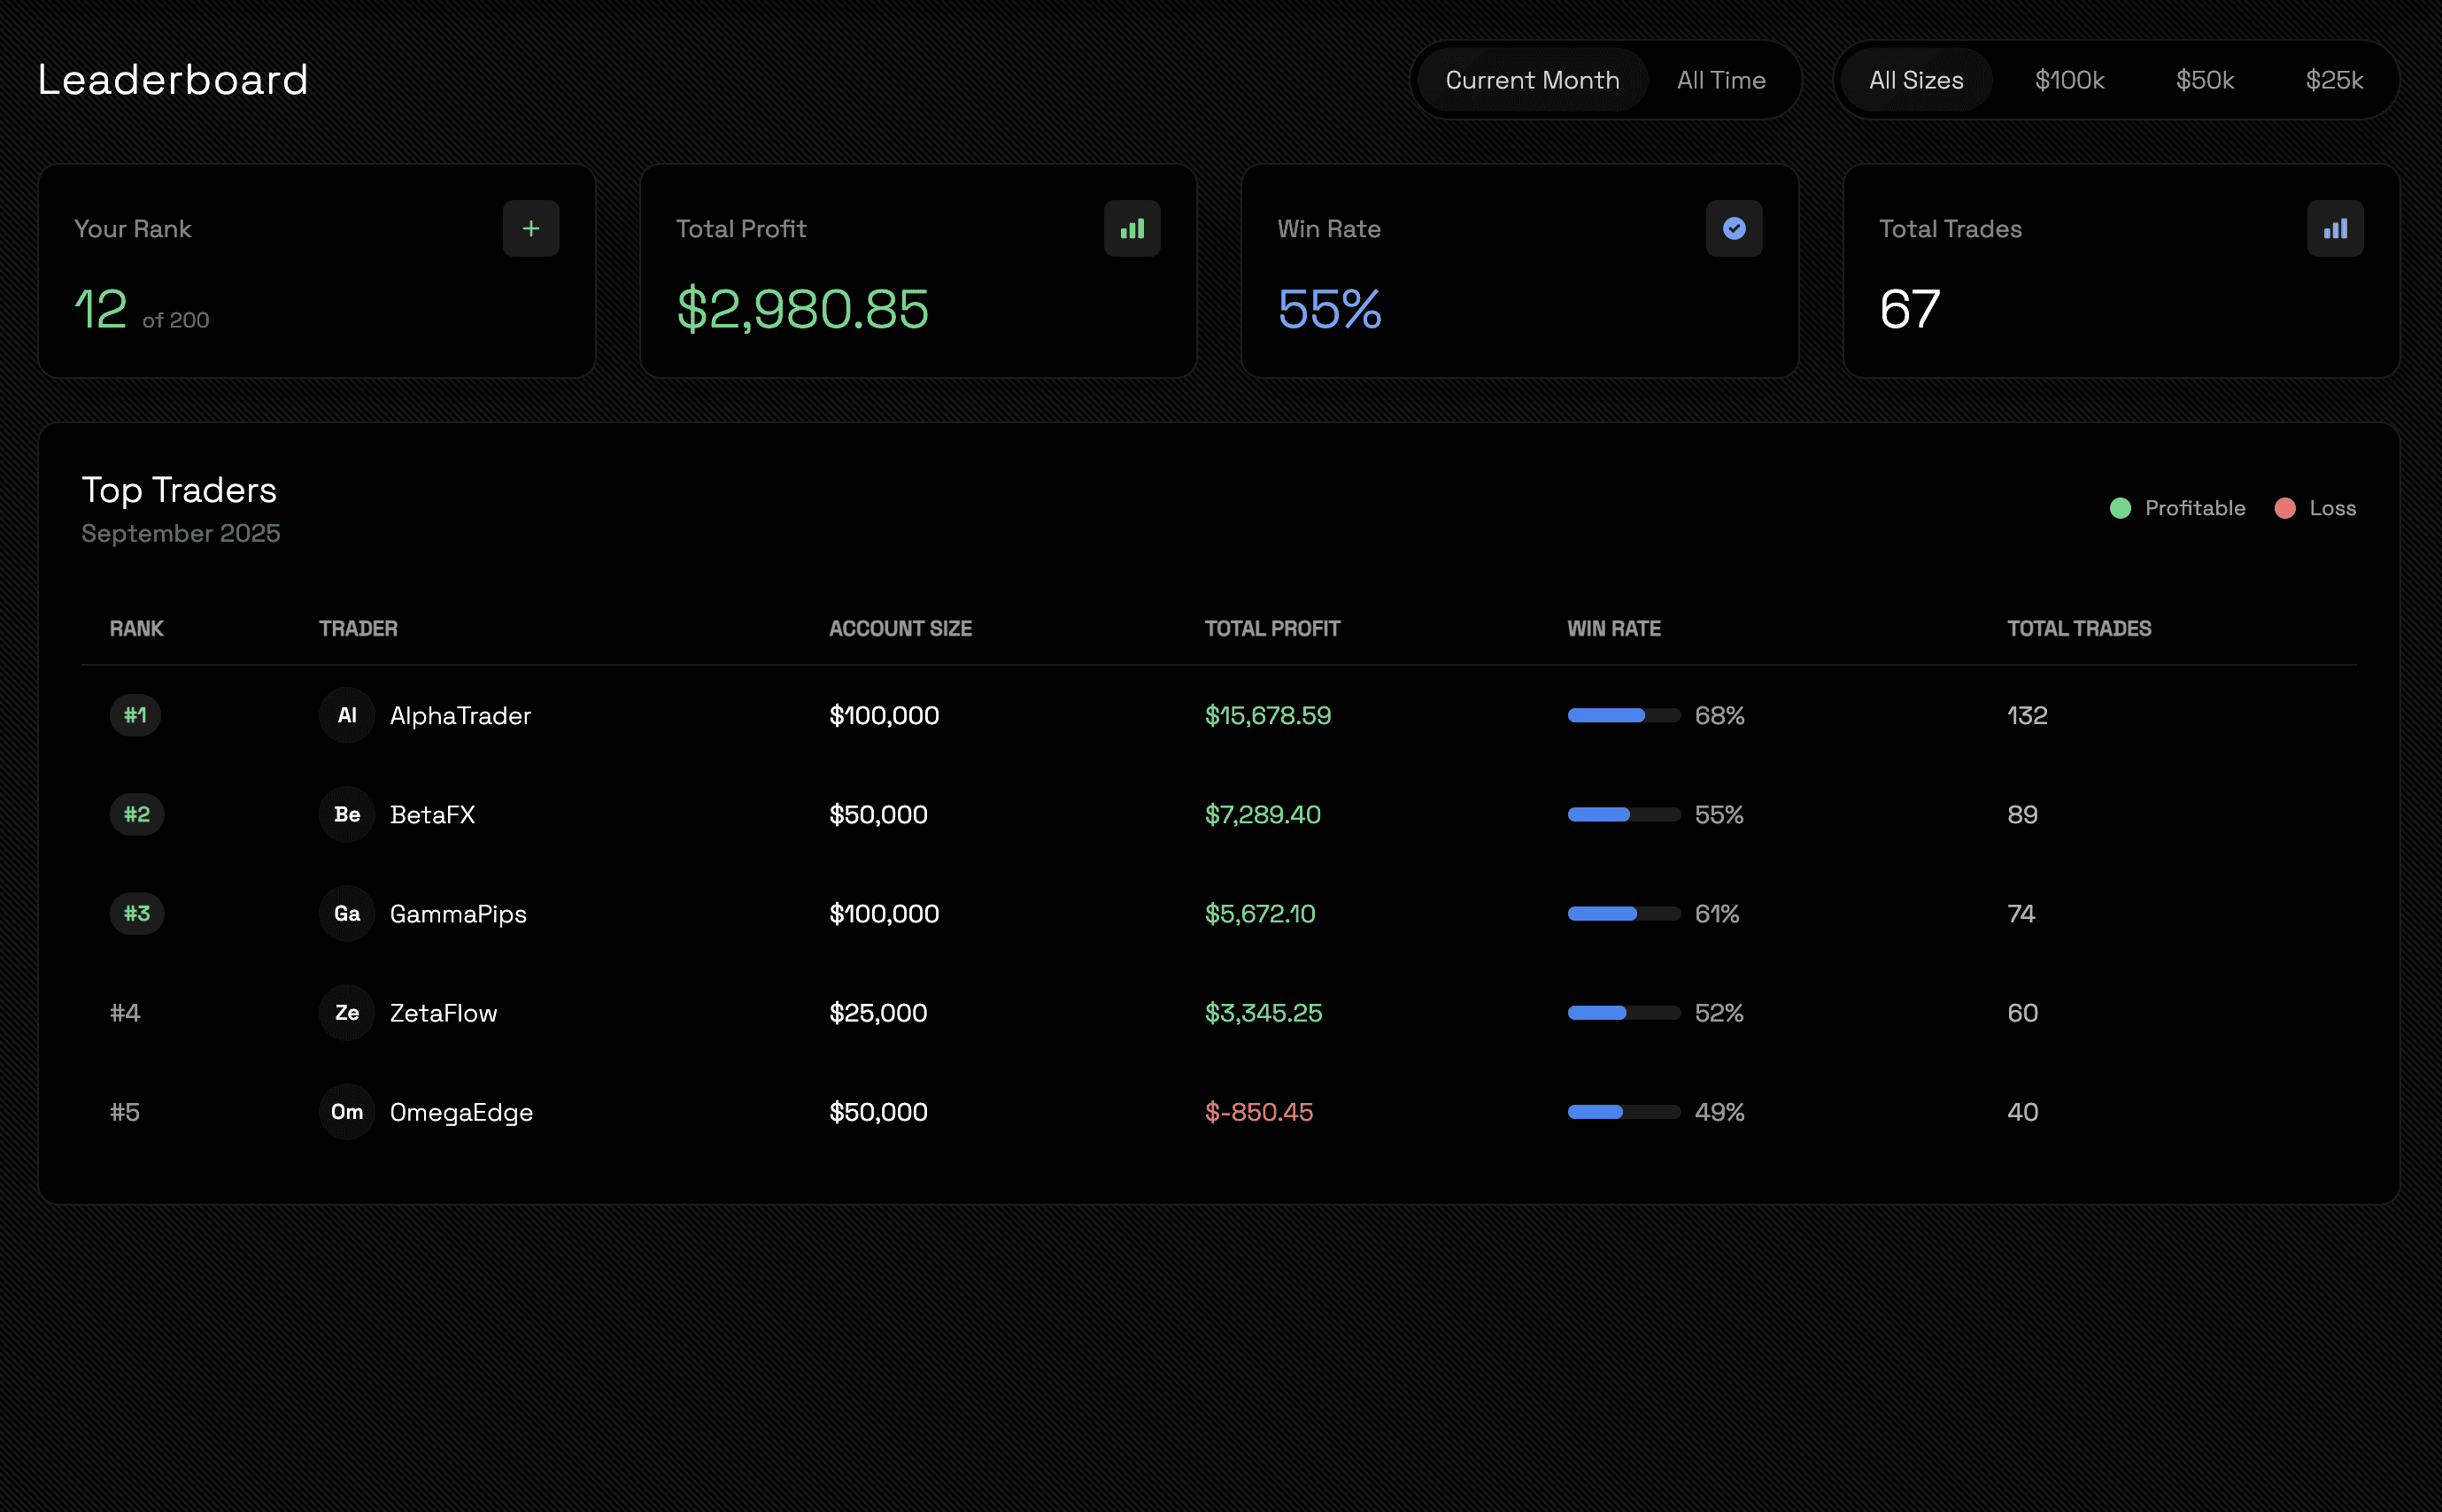Click the $5,672.10 profit value
This screenshot has height=1512, width=2442.
coord(1260,913)
